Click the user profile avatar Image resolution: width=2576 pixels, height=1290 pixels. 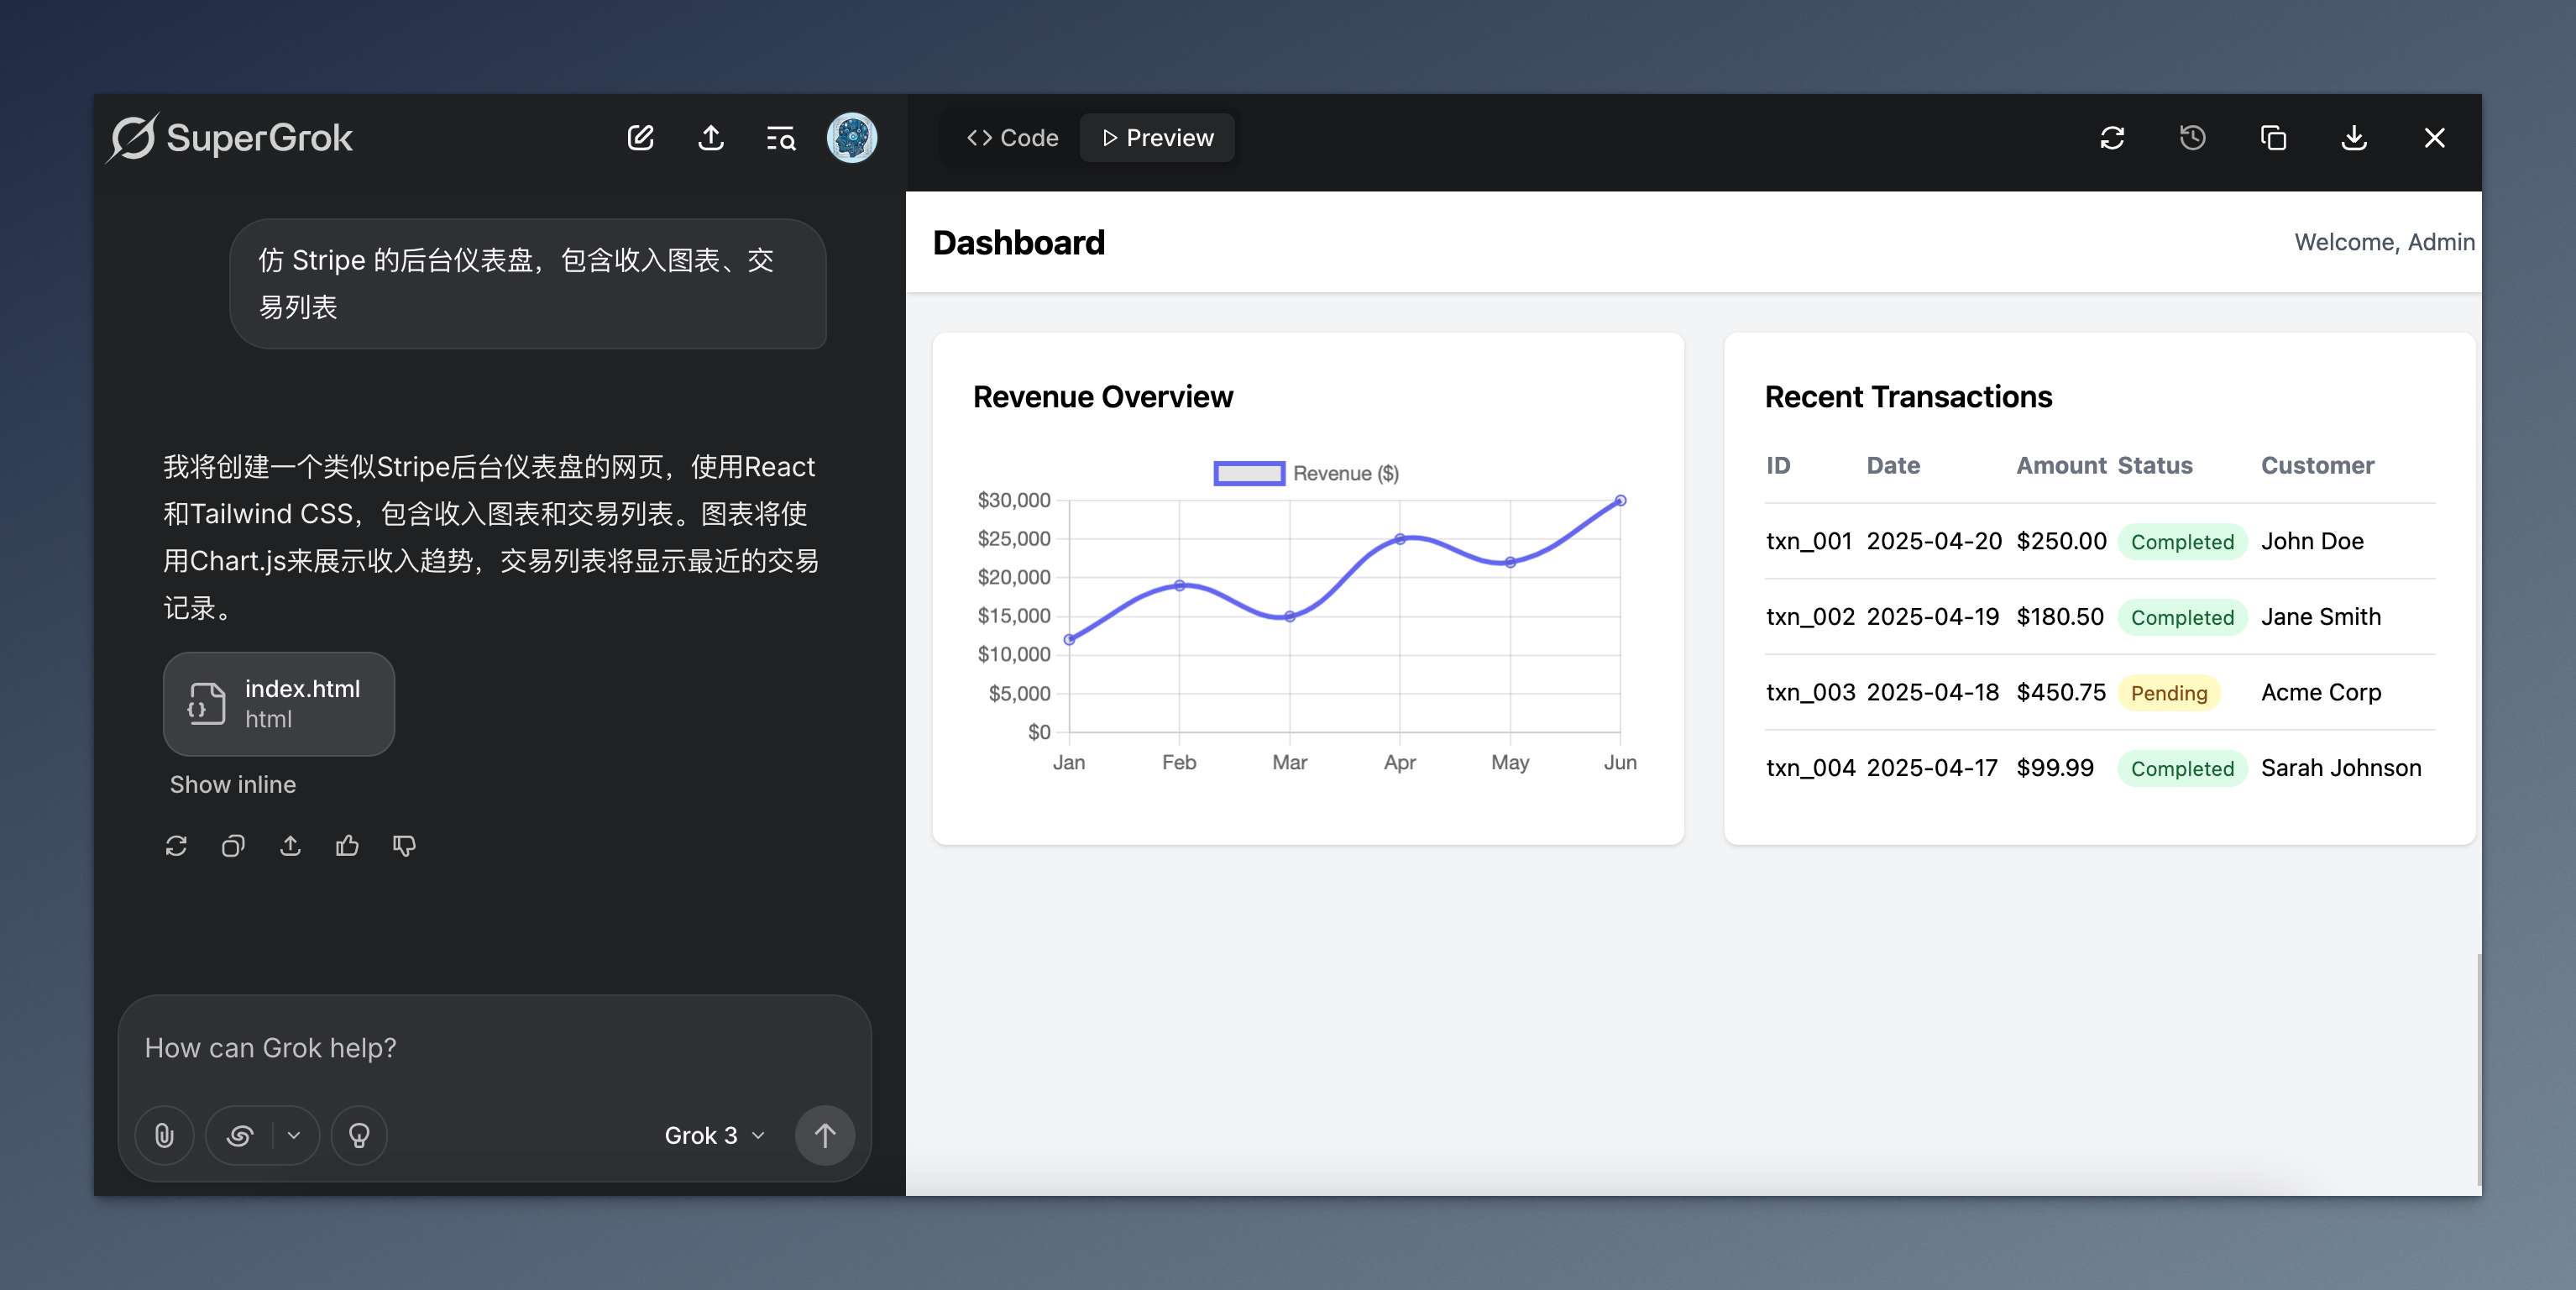click(851, 138)
